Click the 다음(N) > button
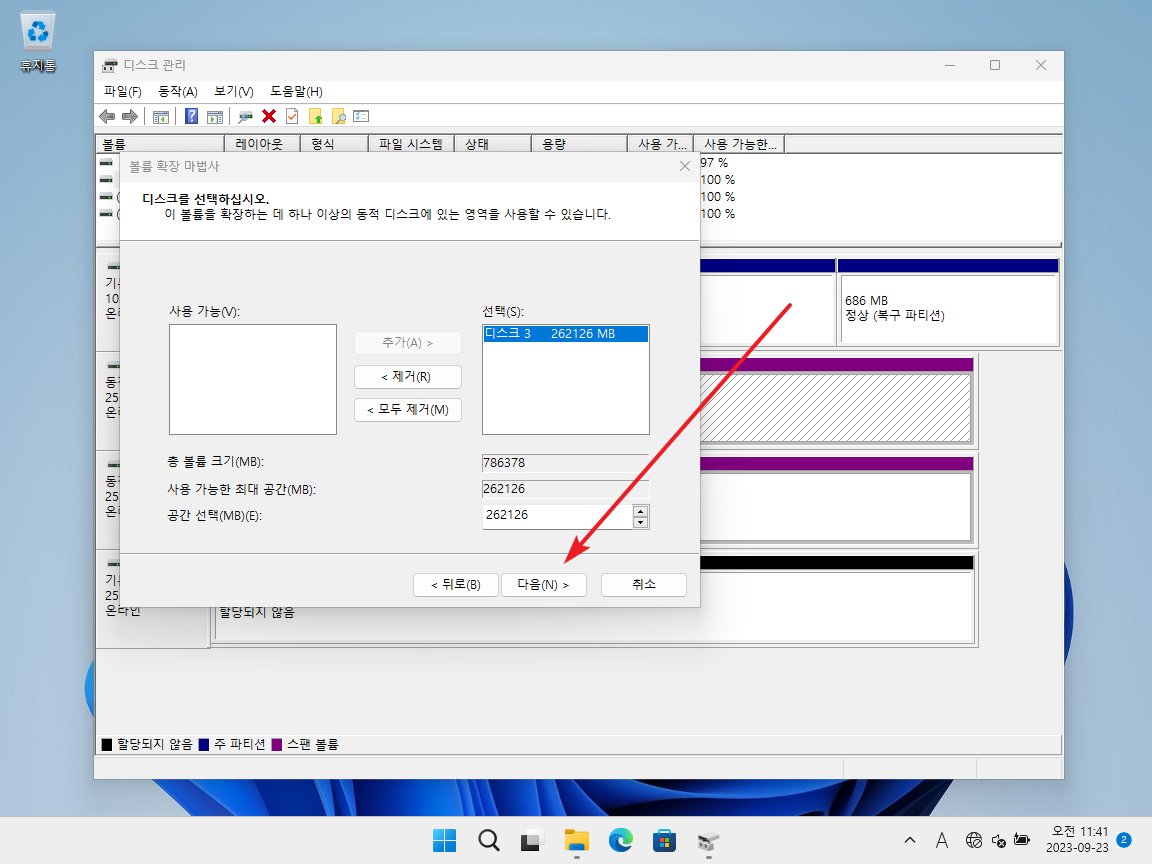 pyautogui.click(x=543, y=585)
